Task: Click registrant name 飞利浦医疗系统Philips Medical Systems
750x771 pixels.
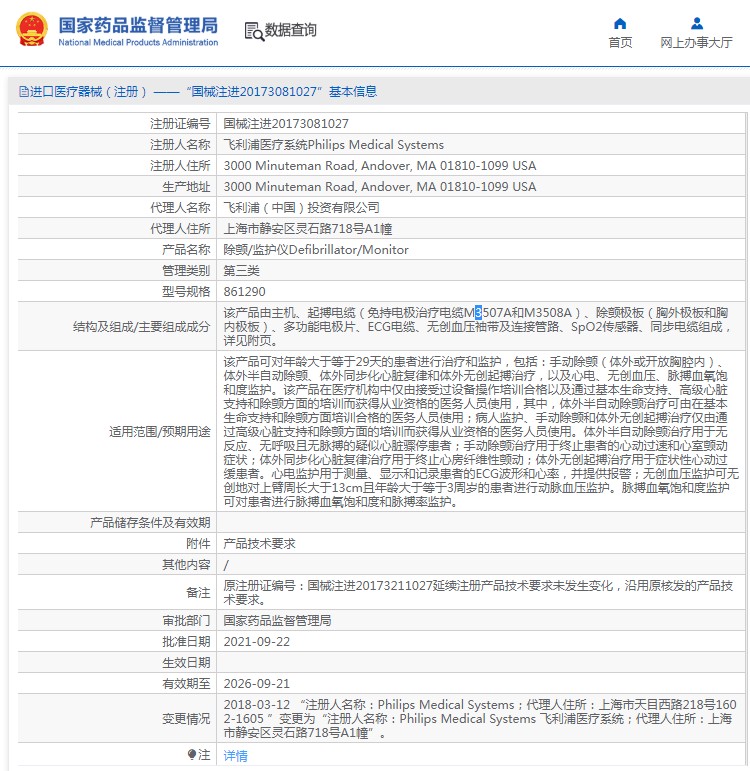Action: pos(333,145)
